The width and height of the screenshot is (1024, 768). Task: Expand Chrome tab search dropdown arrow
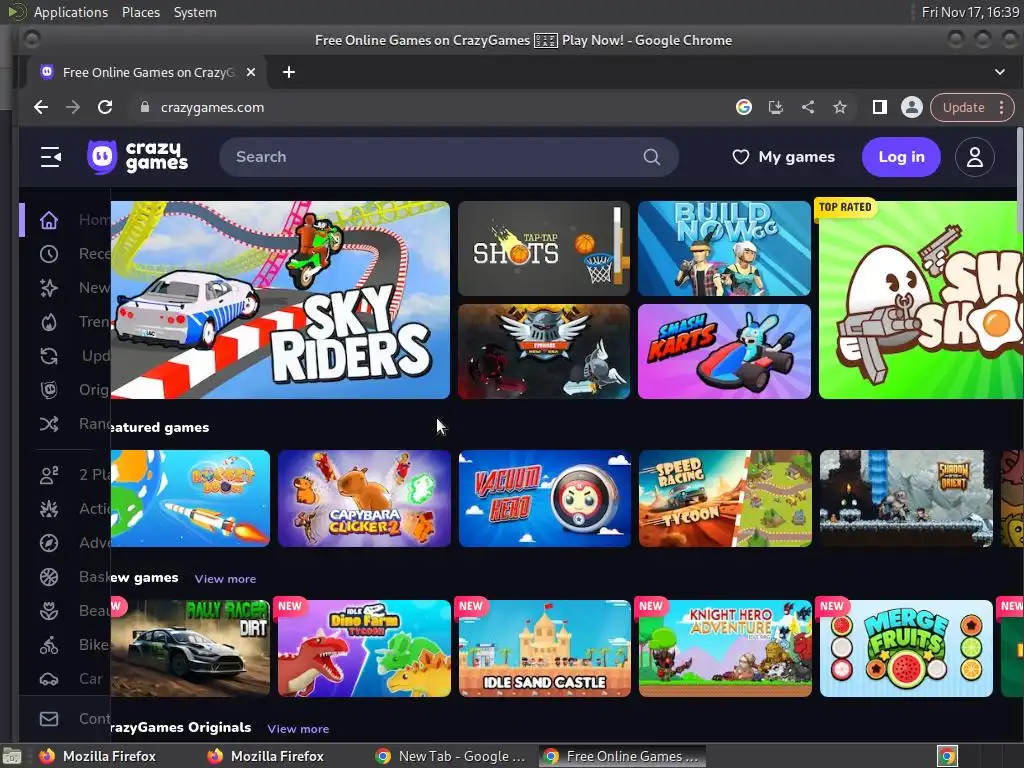point(1000,72)
